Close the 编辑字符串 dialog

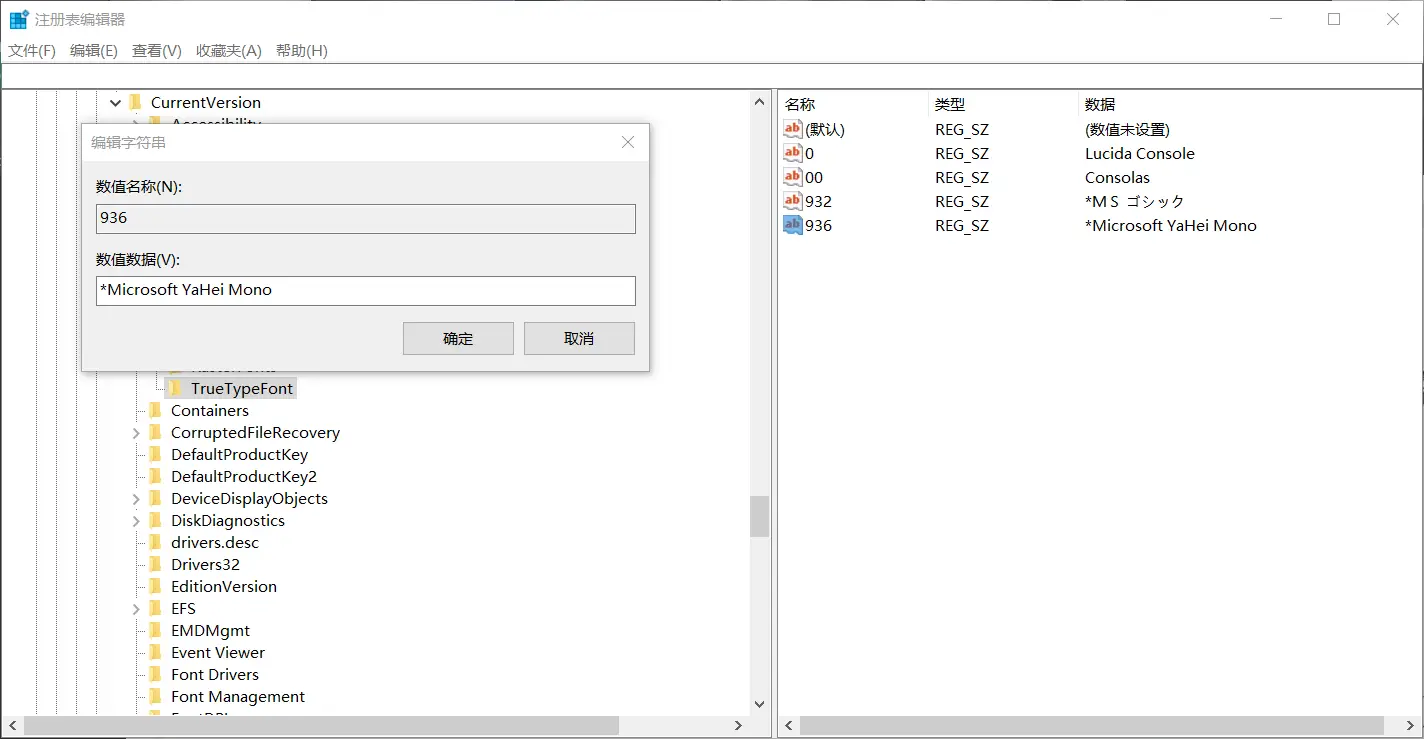tap(628, 142)
